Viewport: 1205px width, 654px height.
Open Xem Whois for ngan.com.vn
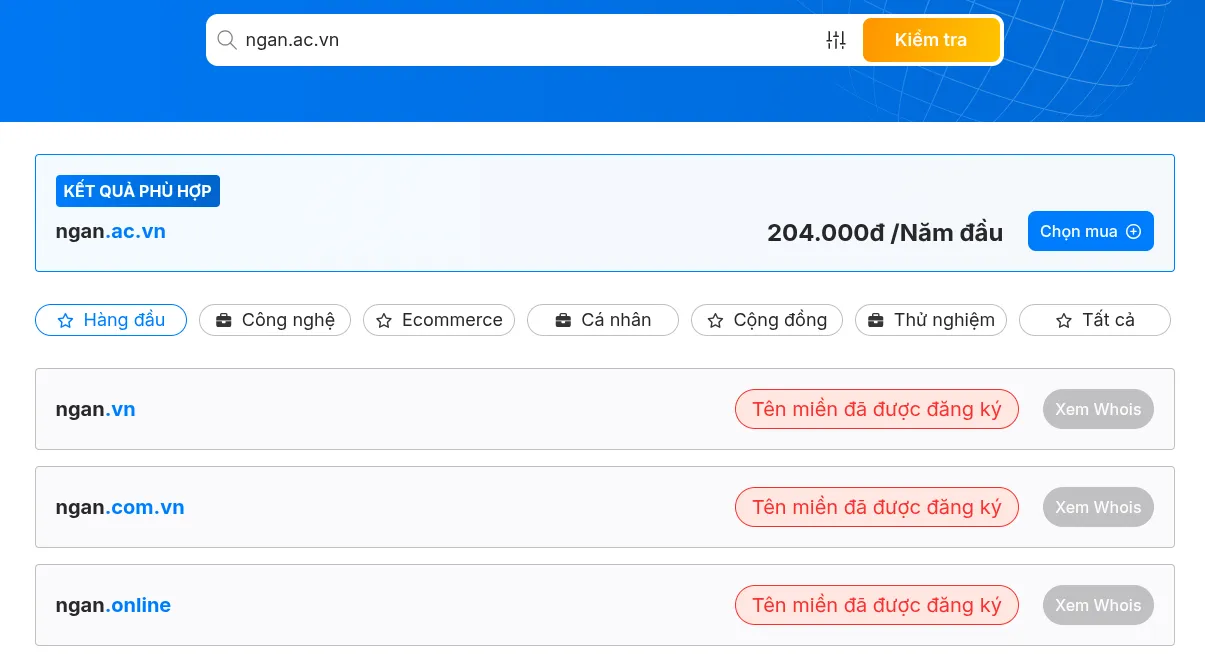click(x=1097, y=507)
